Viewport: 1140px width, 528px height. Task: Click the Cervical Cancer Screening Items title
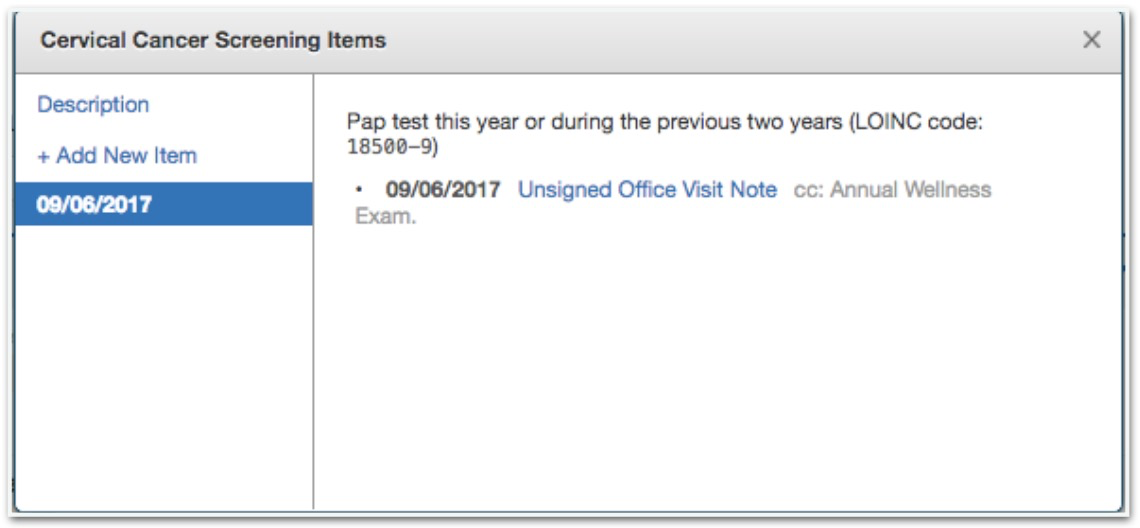(213, 40)
